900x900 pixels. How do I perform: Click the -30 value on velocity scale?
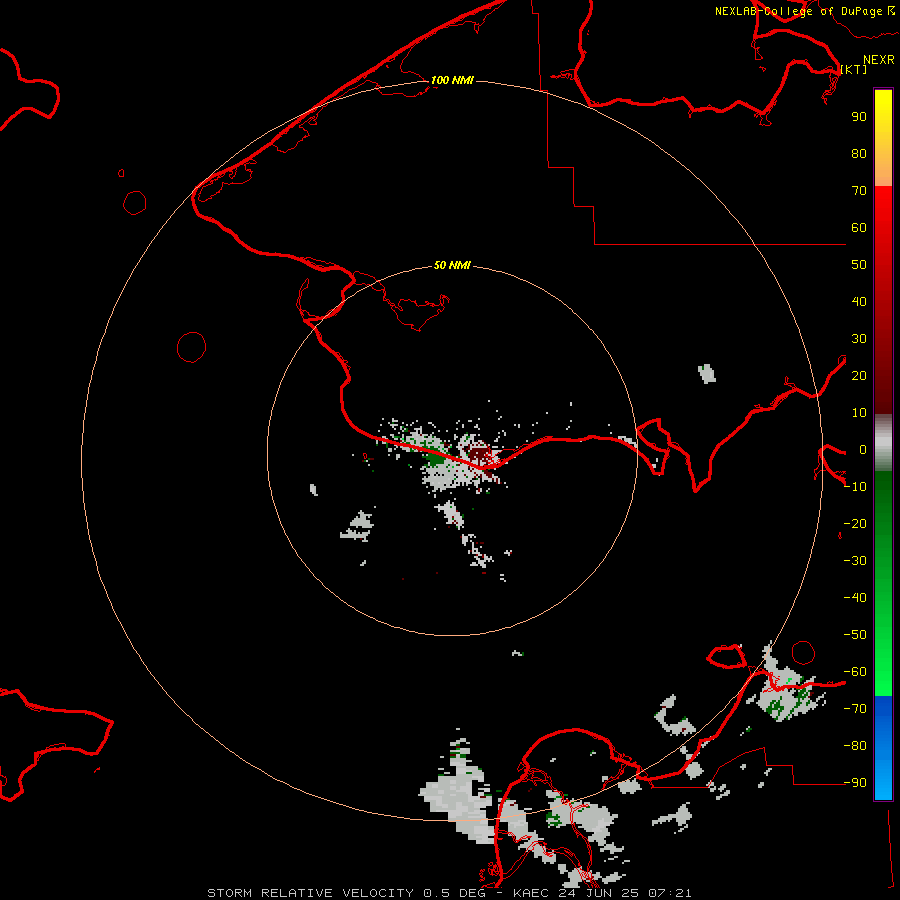coord(855,561)
